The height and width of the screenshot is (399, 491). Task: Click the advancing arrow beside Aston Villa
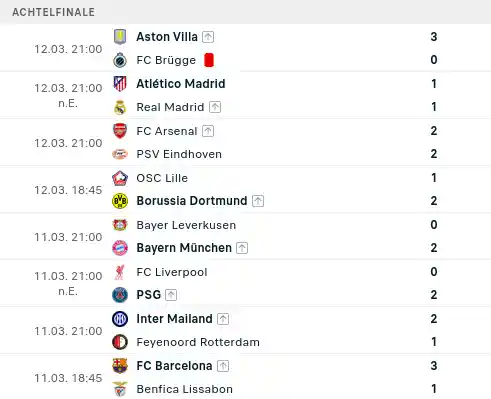click(208, 37)
